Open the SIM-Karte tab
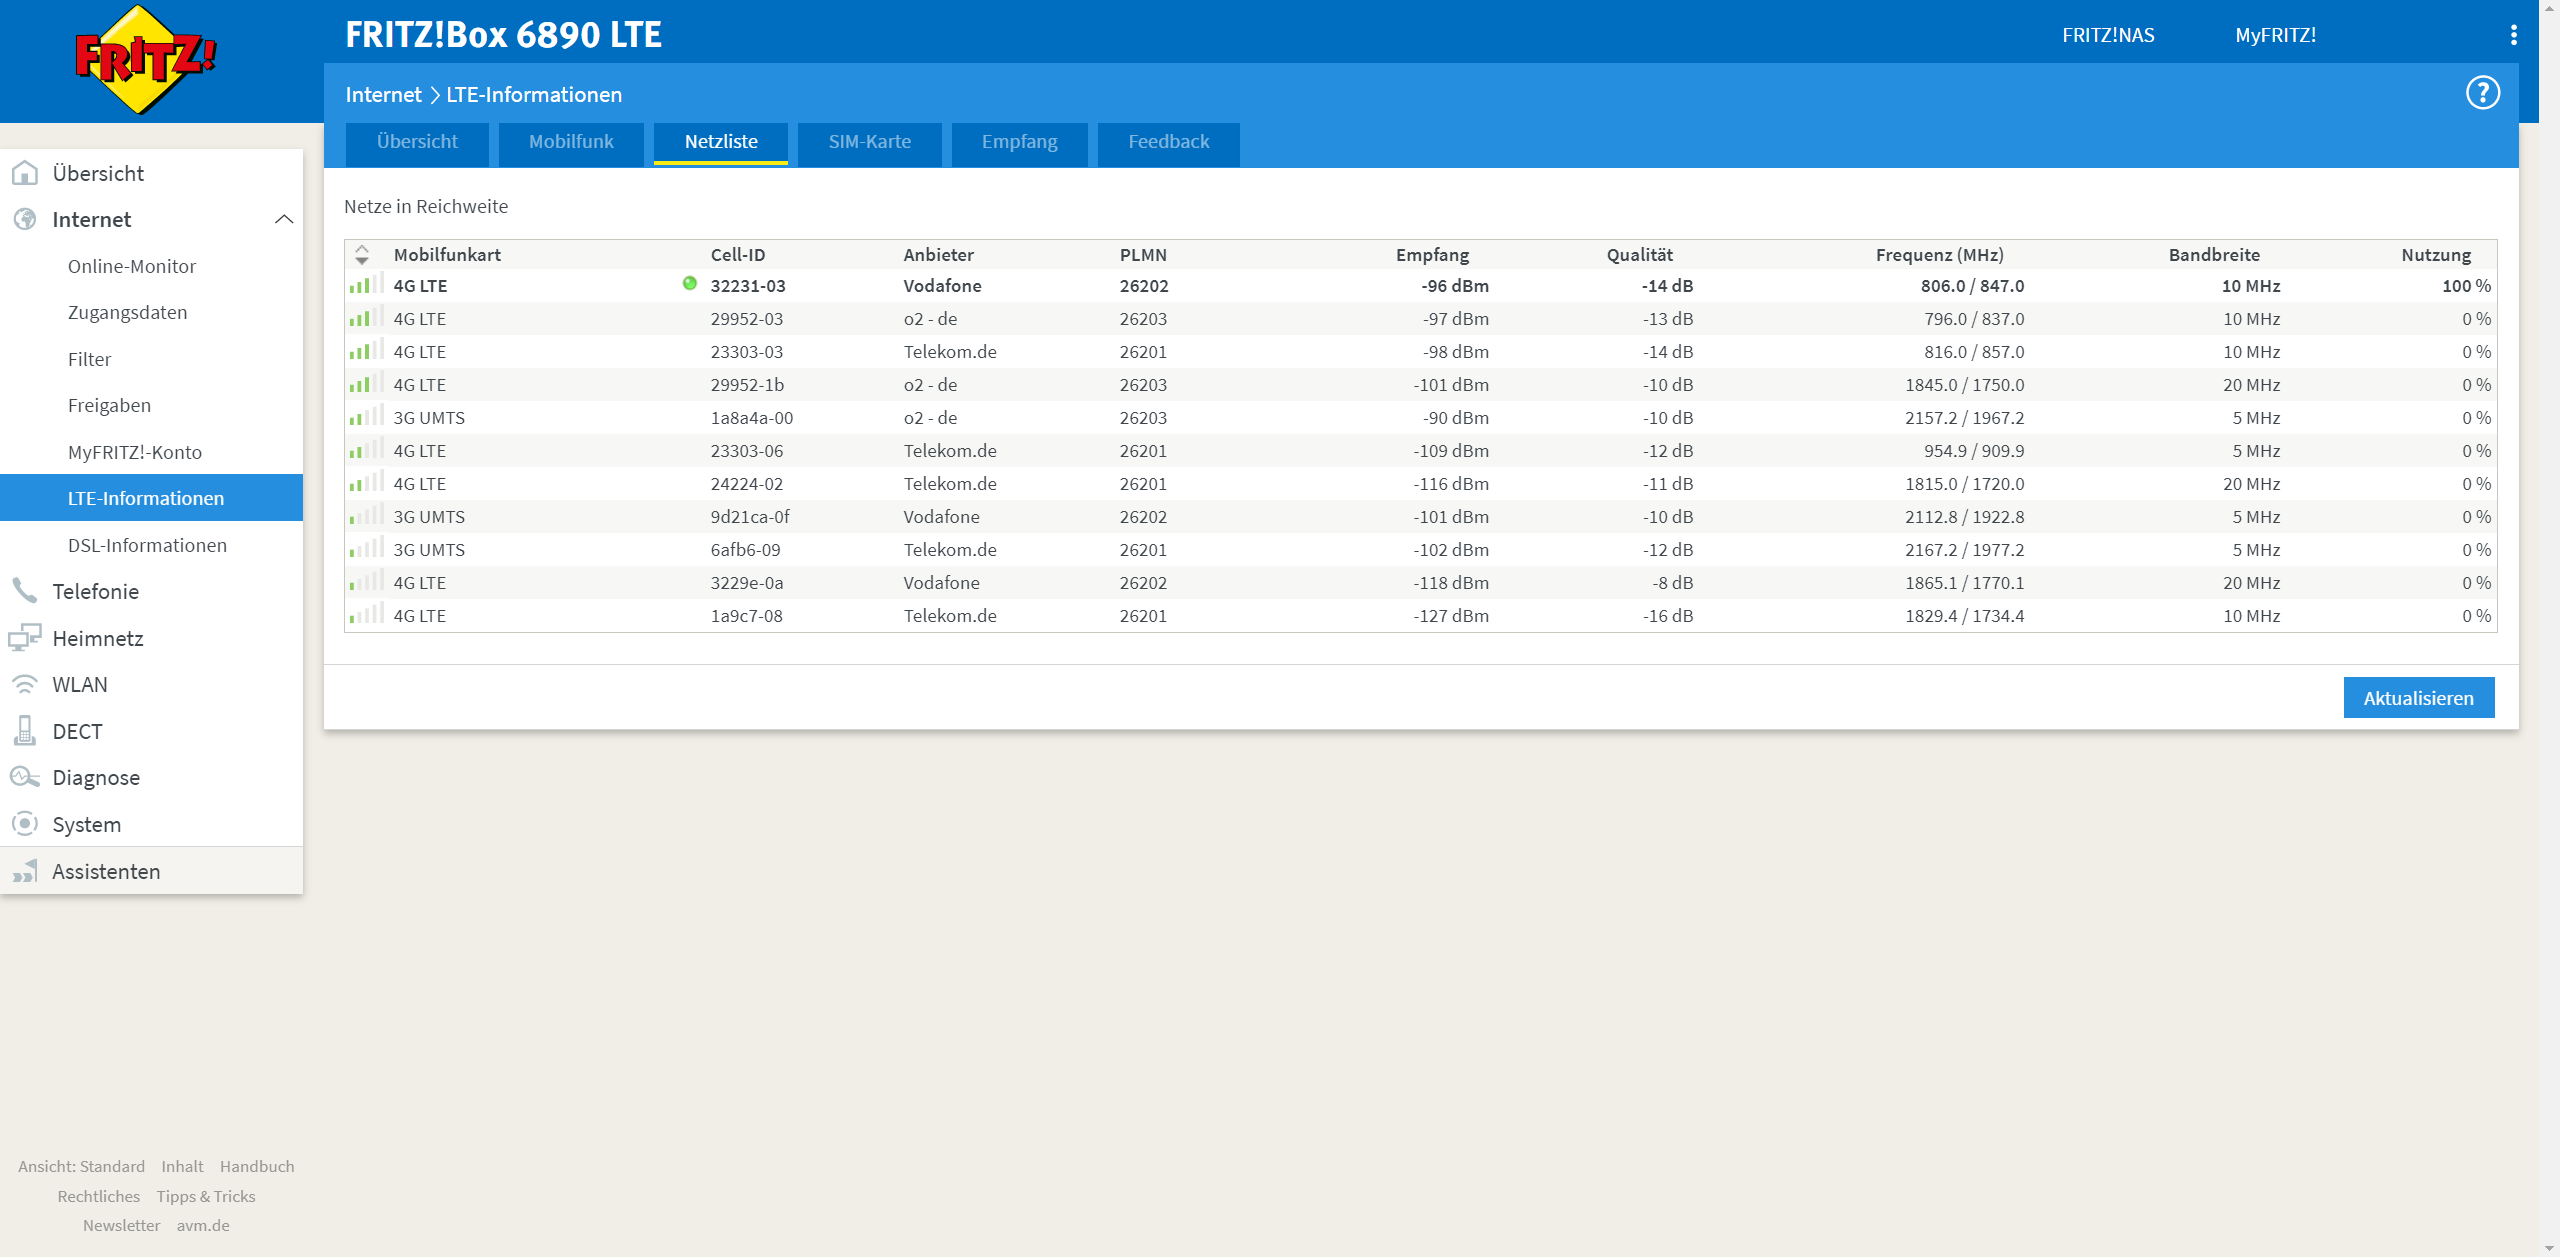Viewport: 2560px width, 1257px height. (x=869, y=143)
